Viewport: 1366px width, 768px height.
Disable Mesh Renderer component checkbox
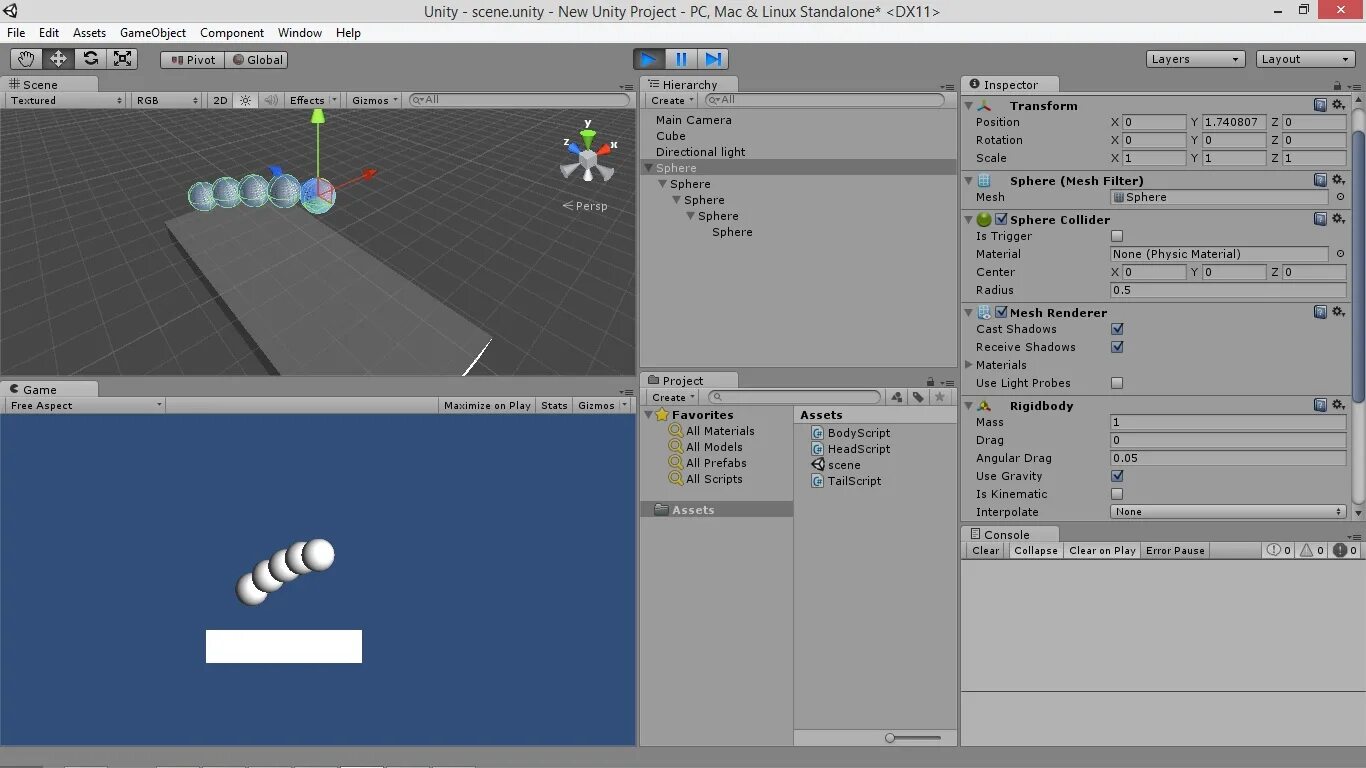pos(1001,312)
